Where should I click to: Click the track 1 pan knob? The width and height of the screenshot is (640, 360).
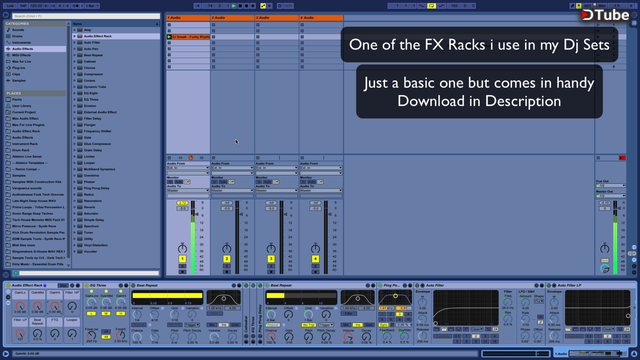[182, 248]
